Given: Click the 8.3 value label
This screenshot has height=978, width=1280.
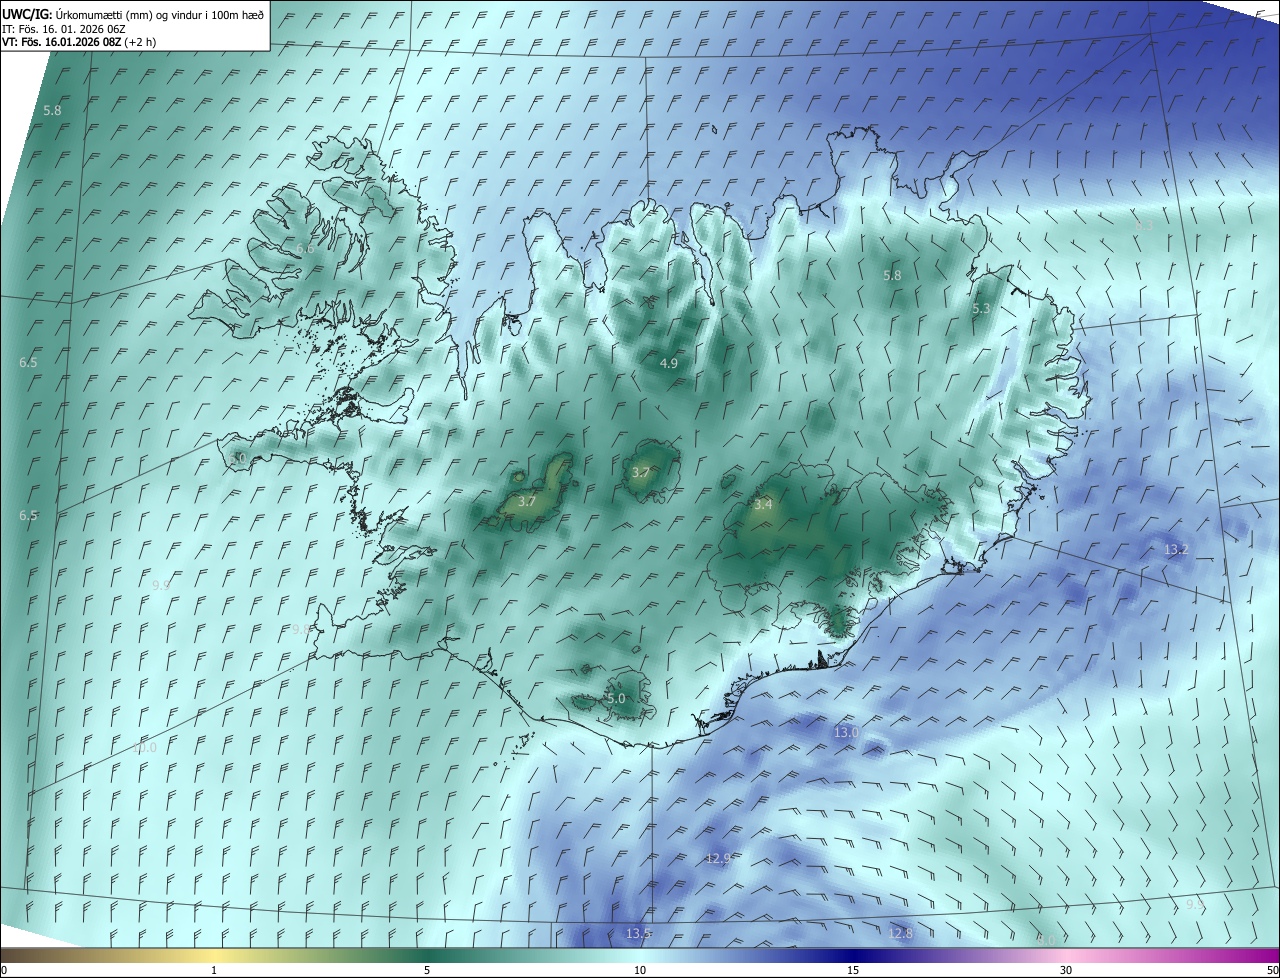Looking at the screenshot, I should [1143, 226].
